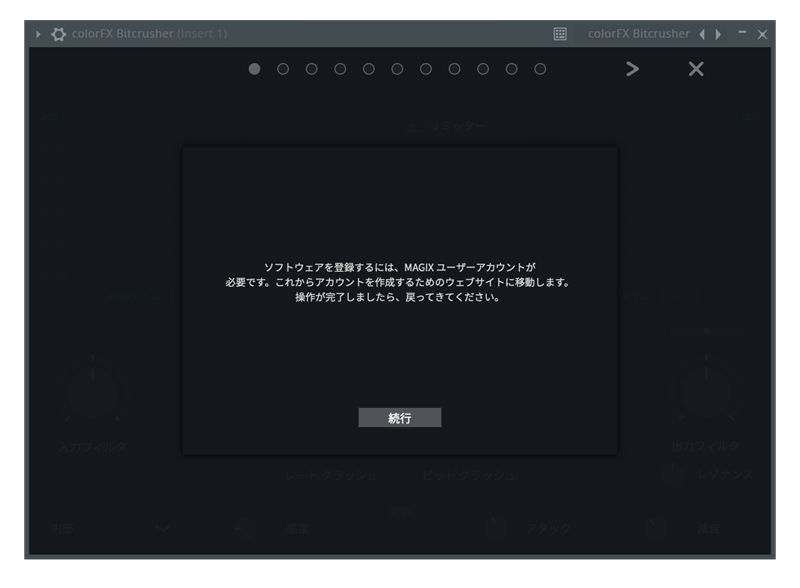
Task: Select the ninth page dot
Action: tap(483, 69)
